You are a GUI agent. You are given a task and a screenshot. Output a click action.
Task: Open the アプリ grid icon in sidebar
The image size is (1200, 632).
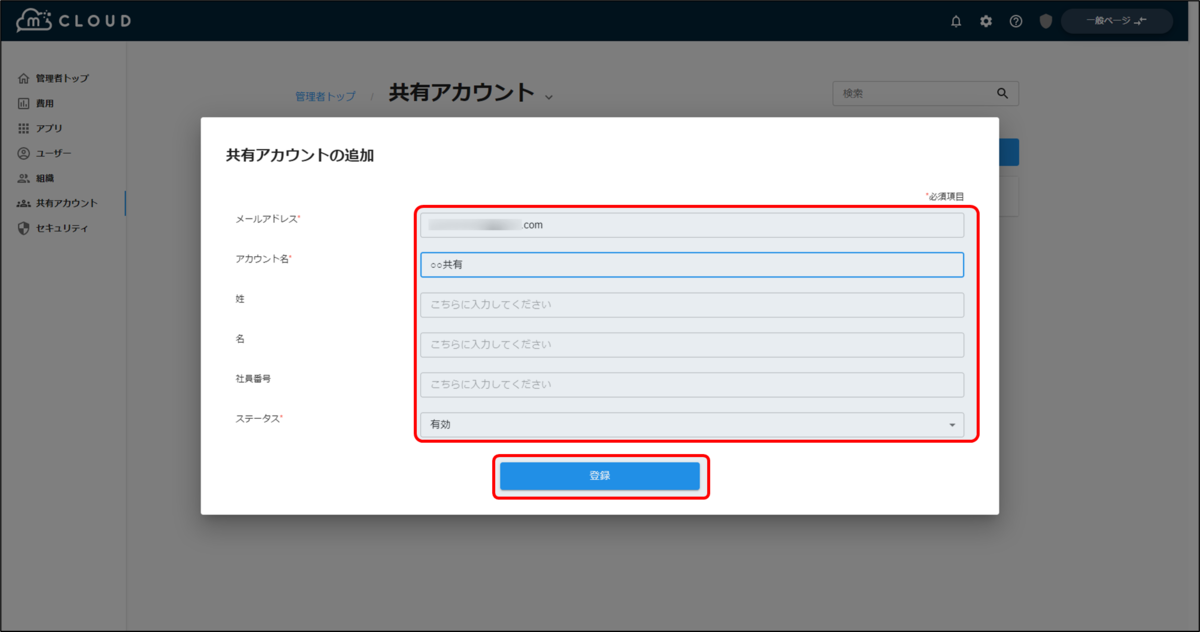(22, 127)
